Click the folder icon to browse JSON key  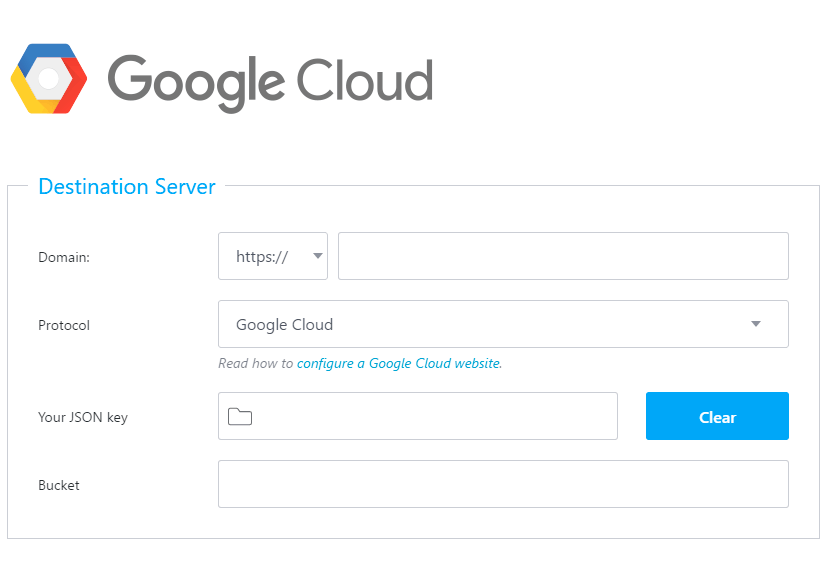(240, 416)
